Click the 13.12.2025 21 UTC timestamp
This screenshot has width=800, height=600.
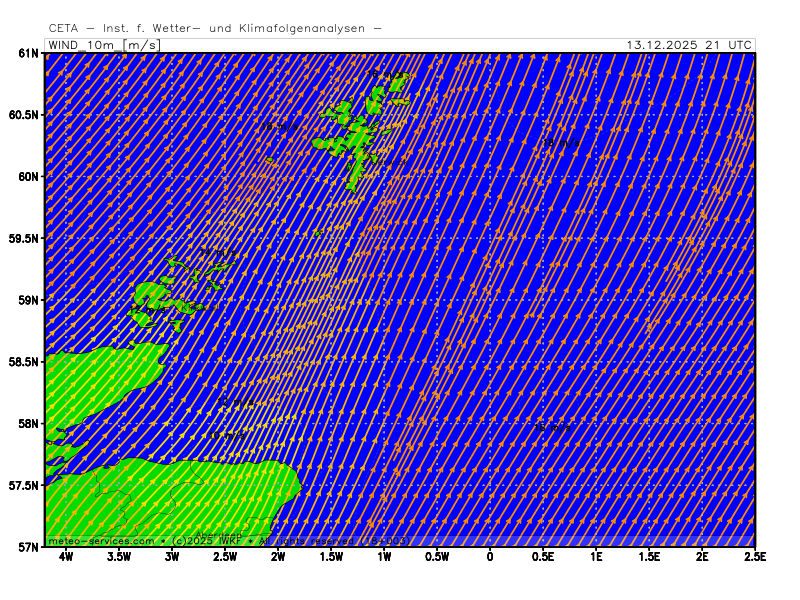click(x=689, y=45)
